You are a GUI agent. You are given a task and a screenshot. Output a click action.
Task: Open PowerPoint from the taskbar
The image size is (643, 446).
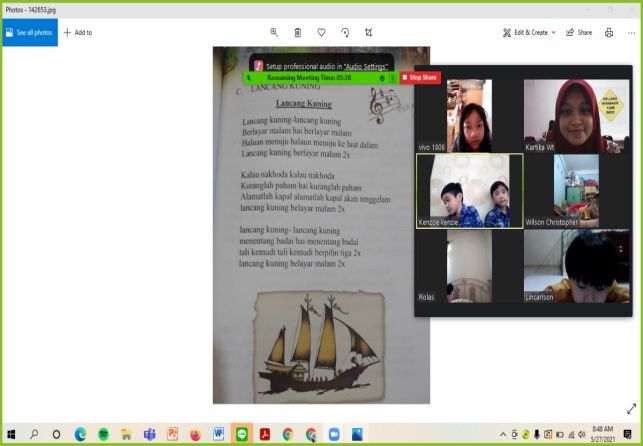point(173,434)
